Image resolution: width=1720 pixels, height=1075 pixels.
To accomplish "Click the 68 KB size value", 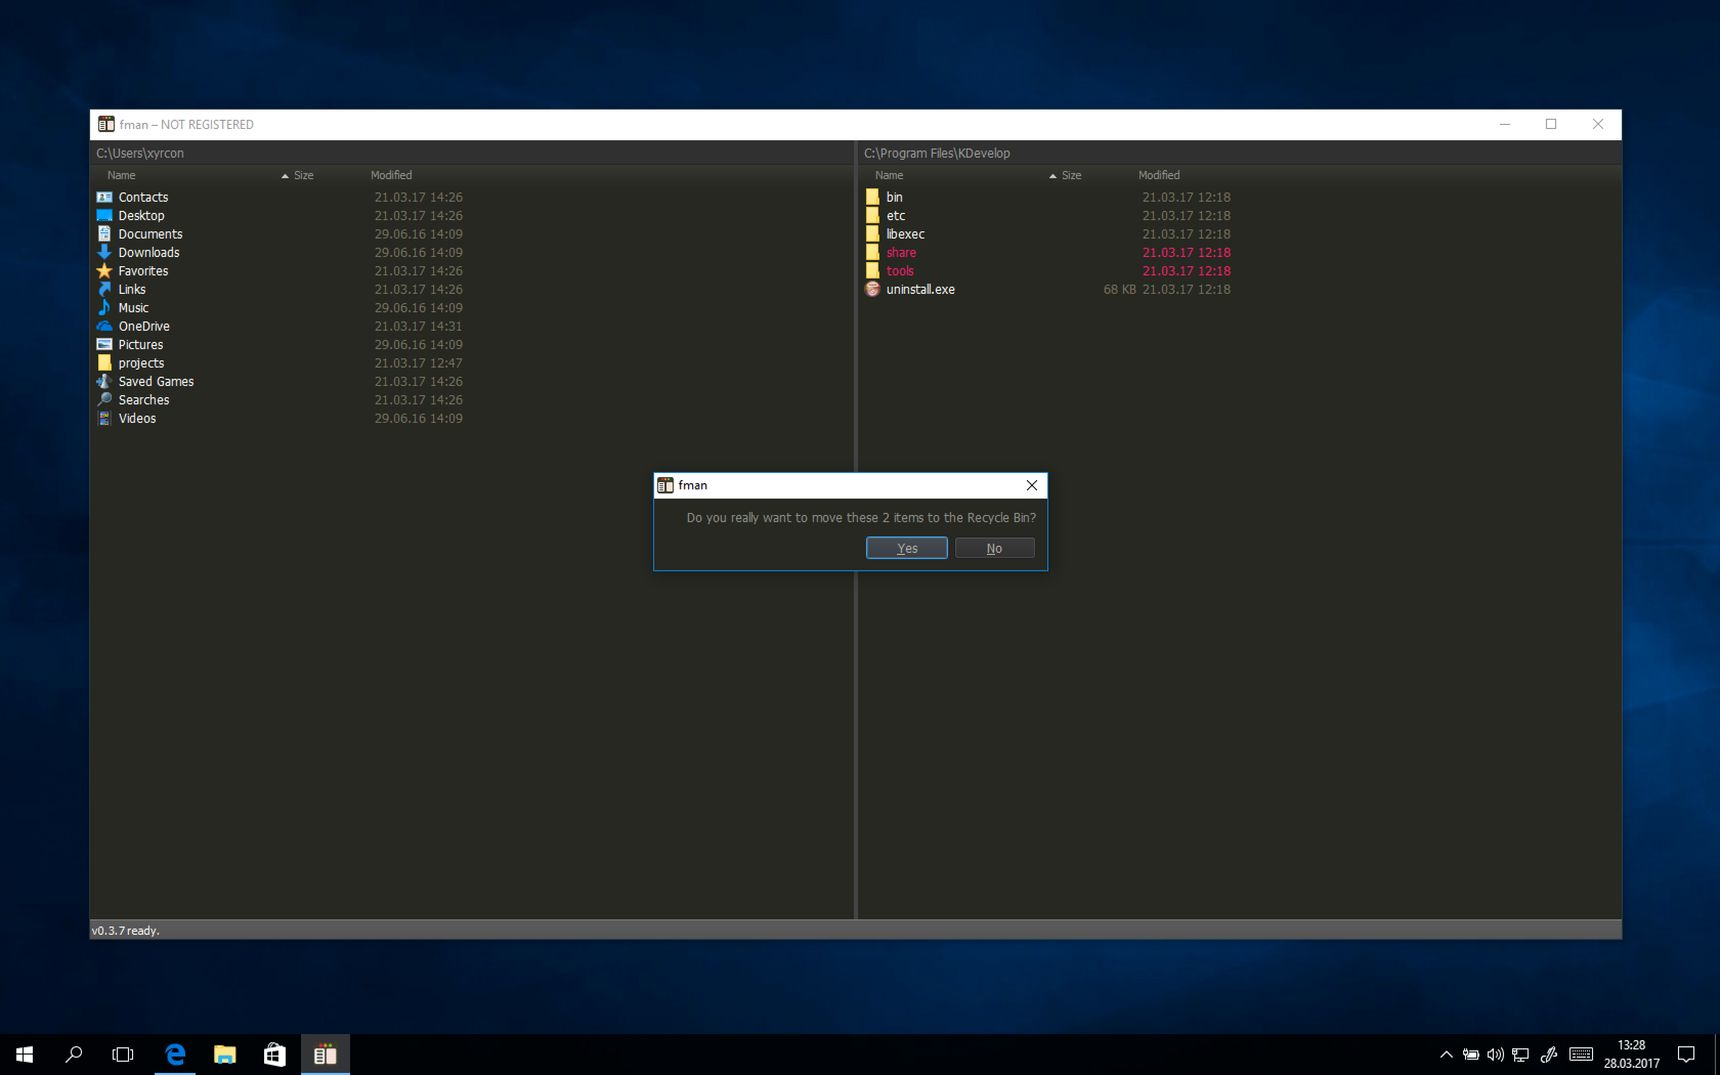I will (1119, 289).
